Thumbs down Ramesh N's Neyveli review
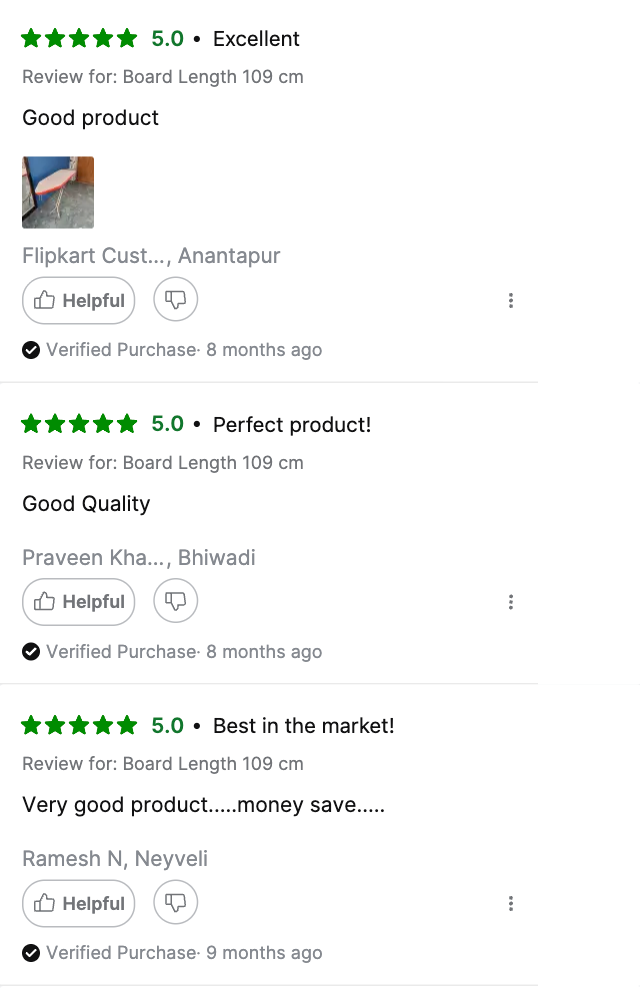This screenshot has height=992, width=640. (176, 903)
